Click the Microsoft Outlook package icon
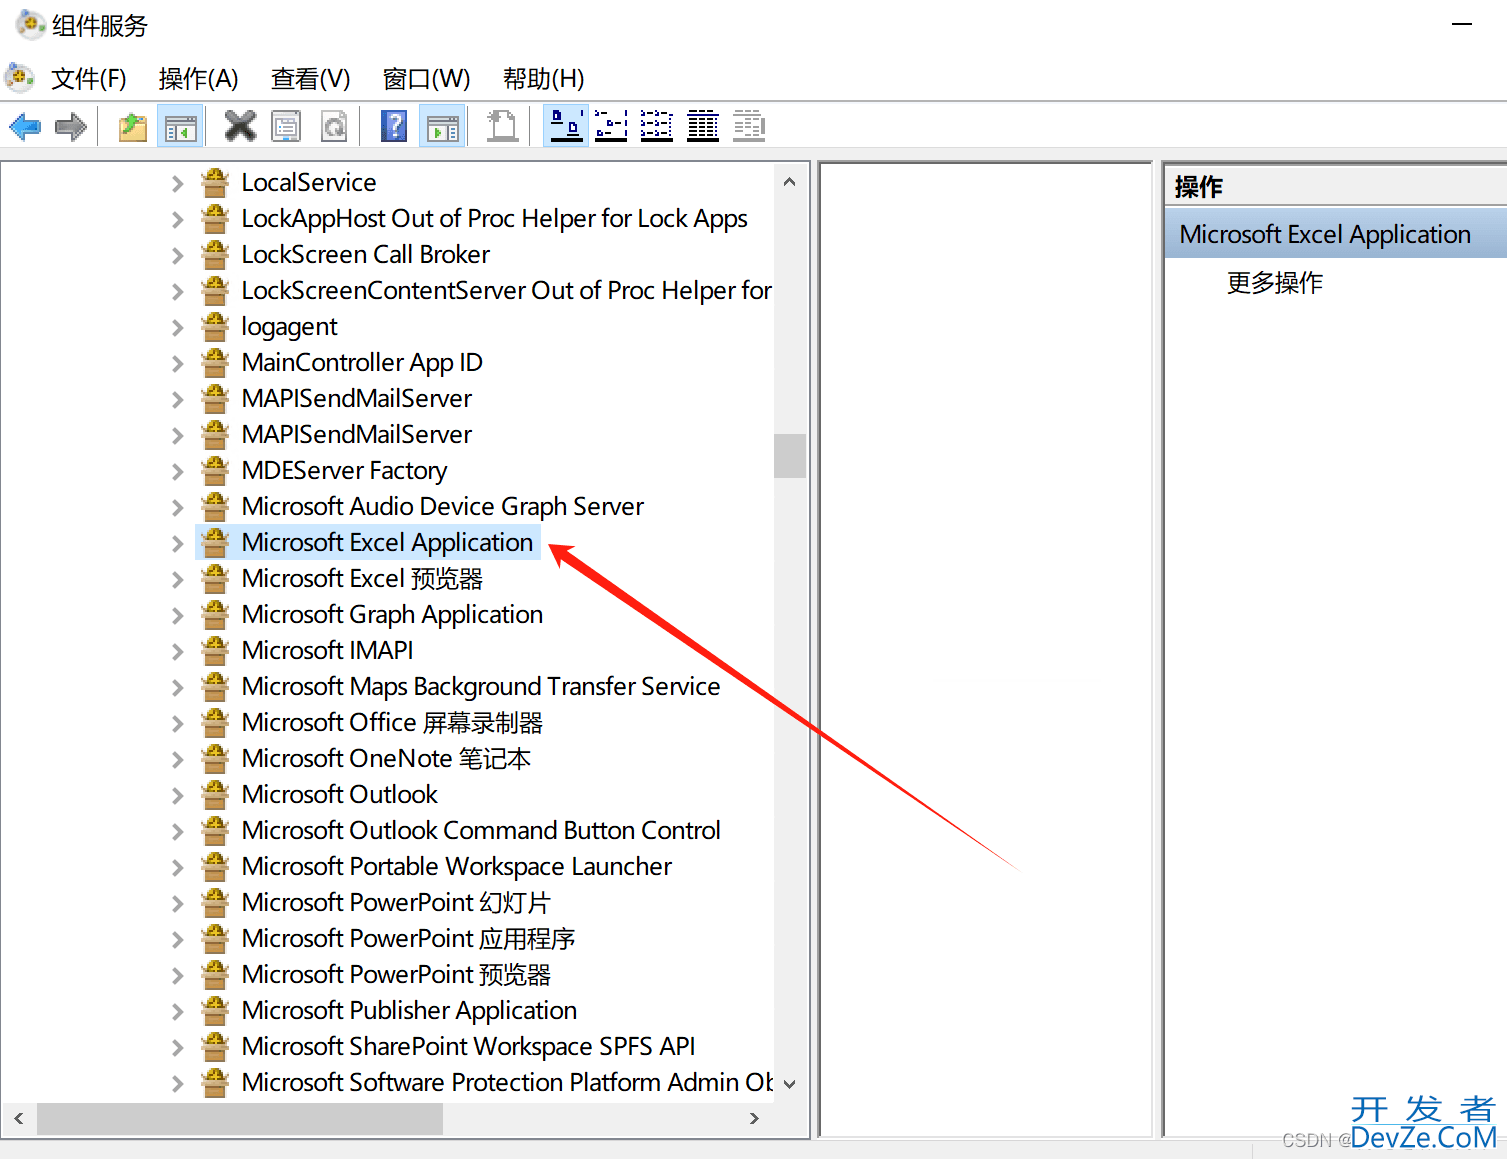 click(215, 795)
